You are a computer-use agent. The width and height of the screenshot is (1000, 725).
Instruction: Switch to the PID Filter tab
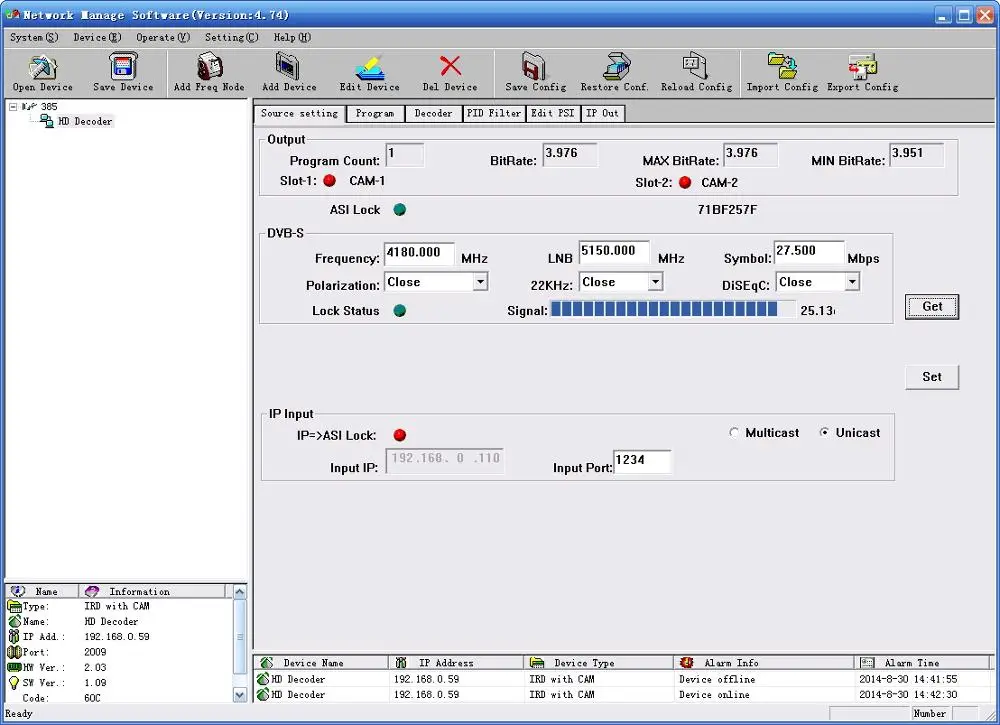[494, 113]
